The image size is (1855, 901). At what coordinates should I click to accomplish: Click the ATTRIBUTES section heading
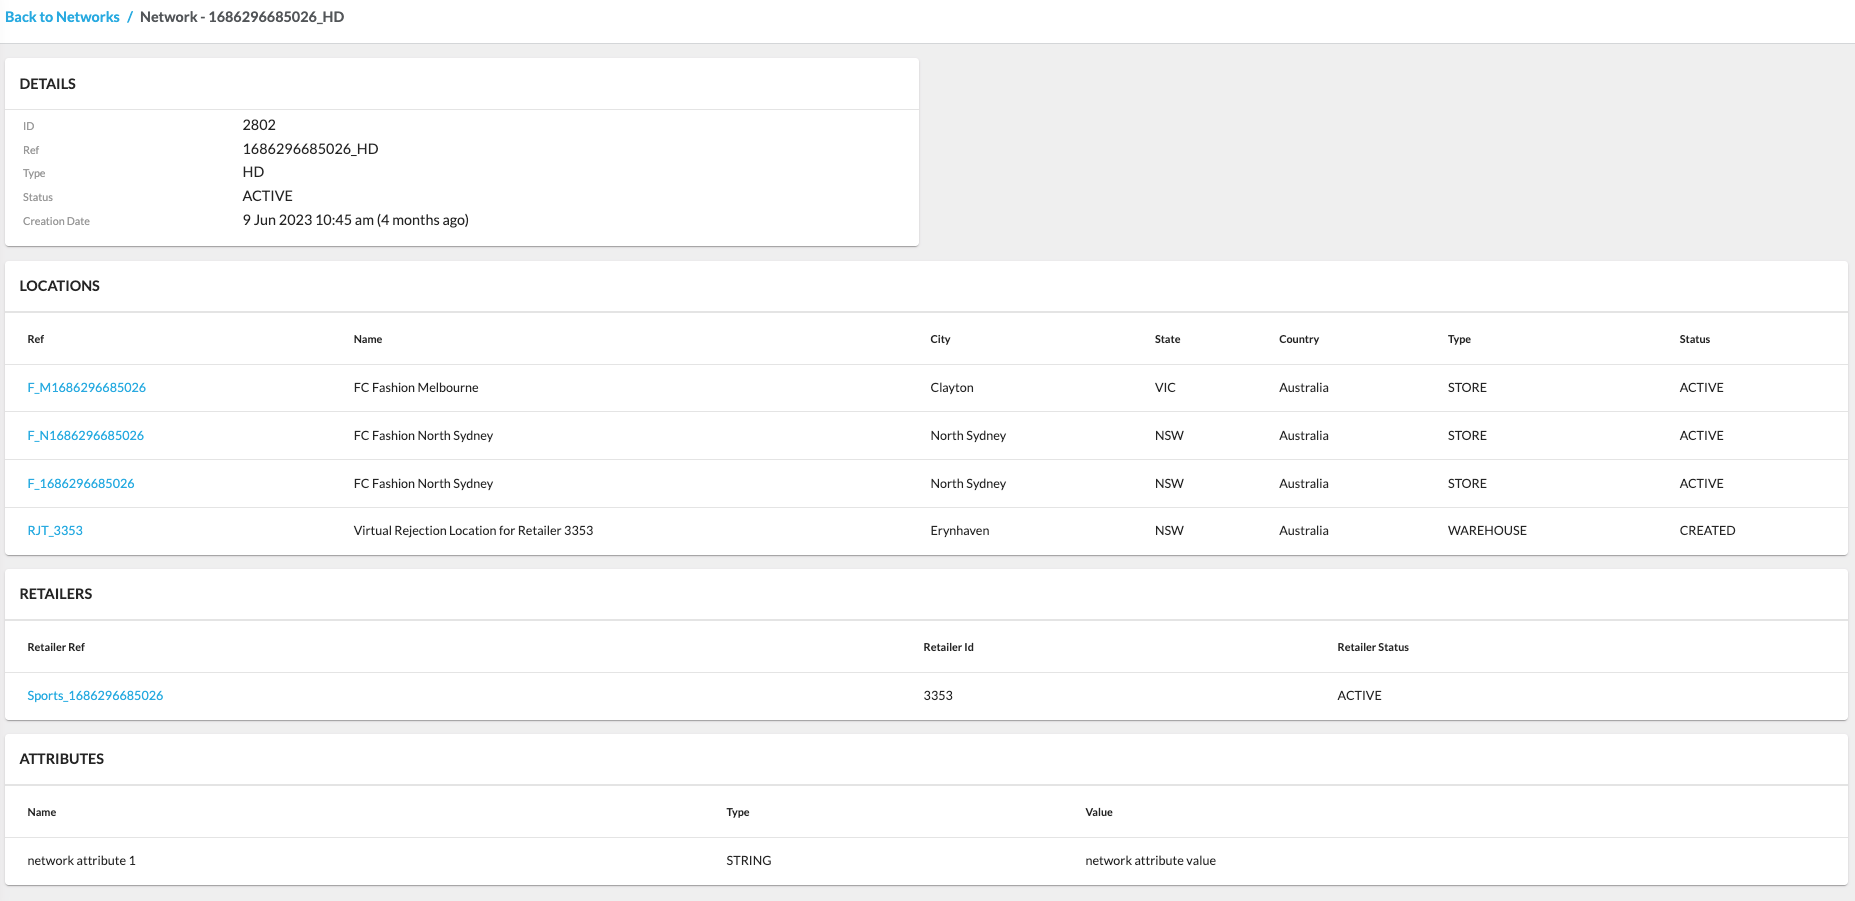coord(61,759)
